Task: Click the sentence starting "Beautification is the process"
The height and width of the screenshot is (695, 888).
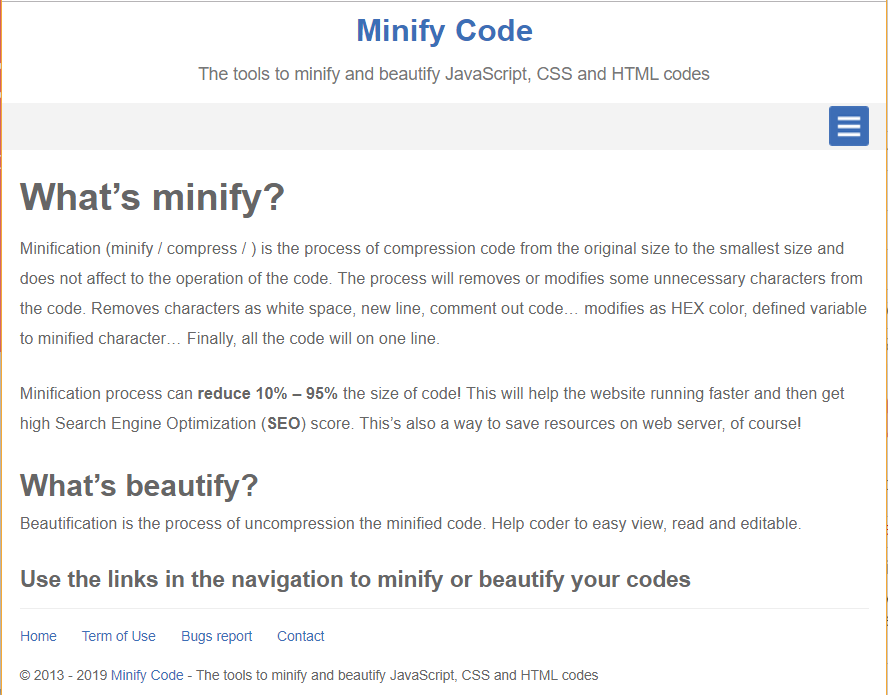Action: coord(411,523)
